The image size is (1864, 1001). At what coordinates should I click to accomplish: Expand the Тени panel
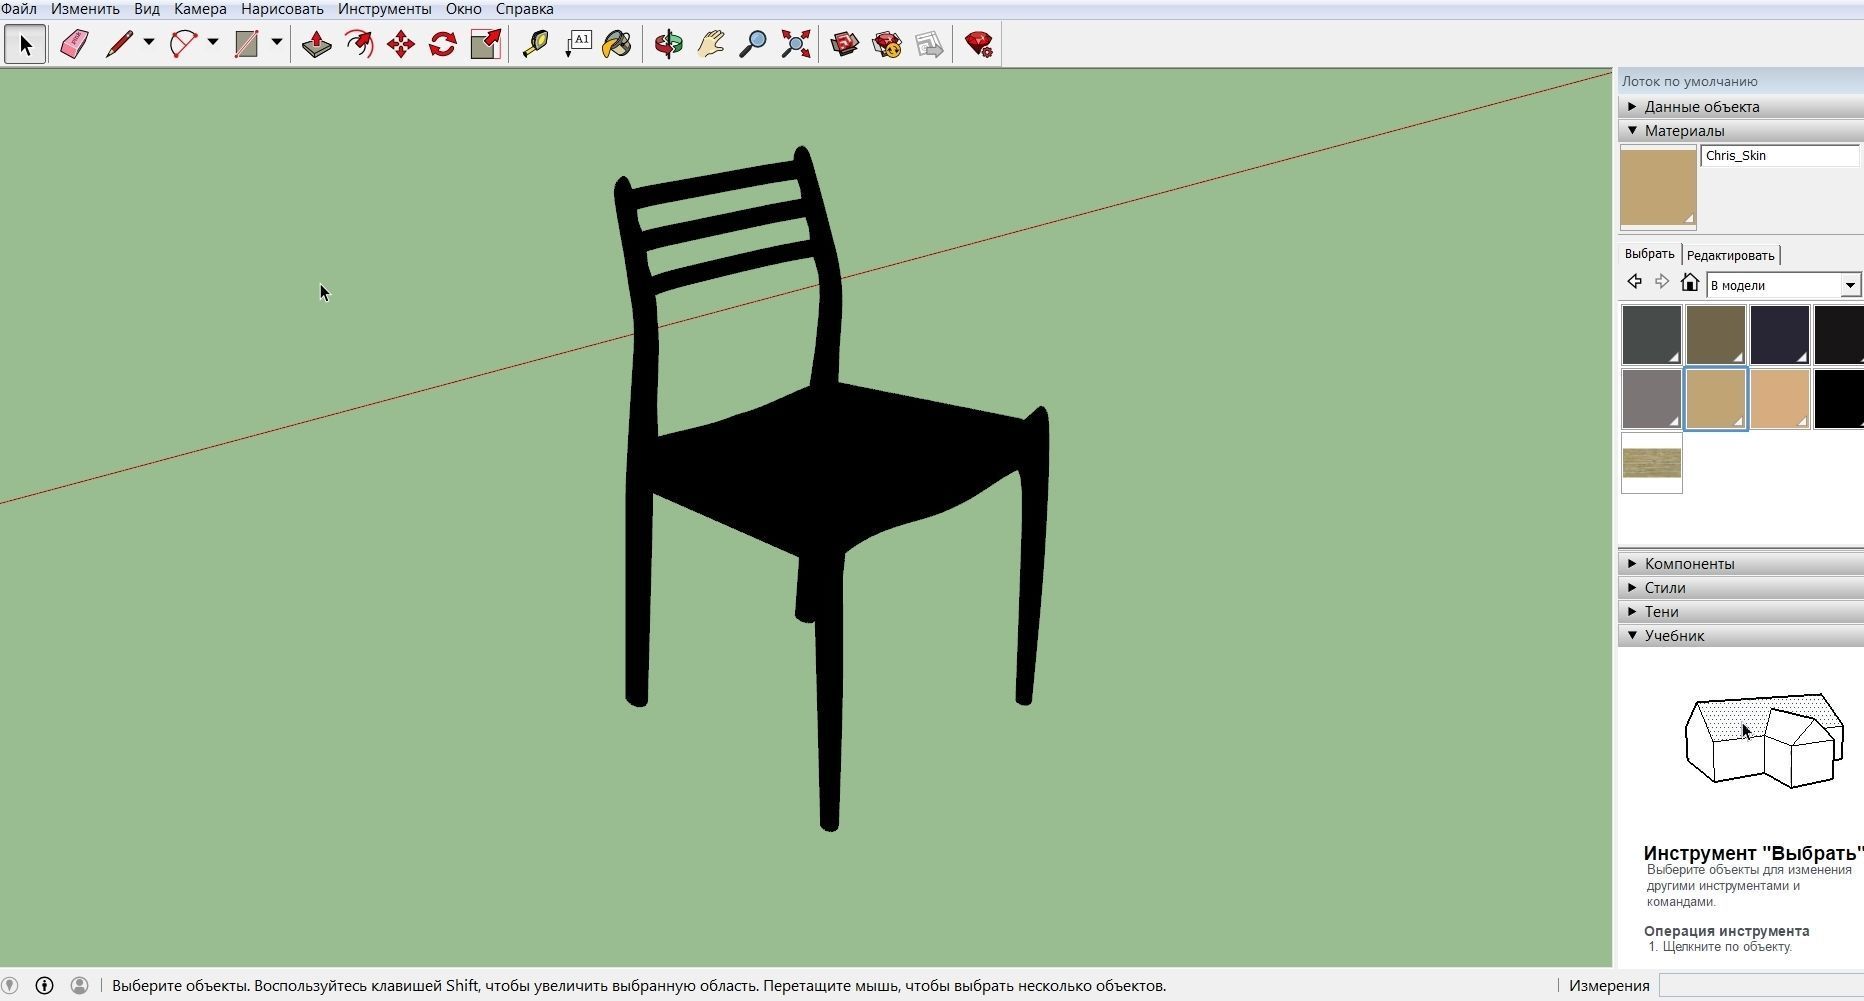pos(1740,612)
